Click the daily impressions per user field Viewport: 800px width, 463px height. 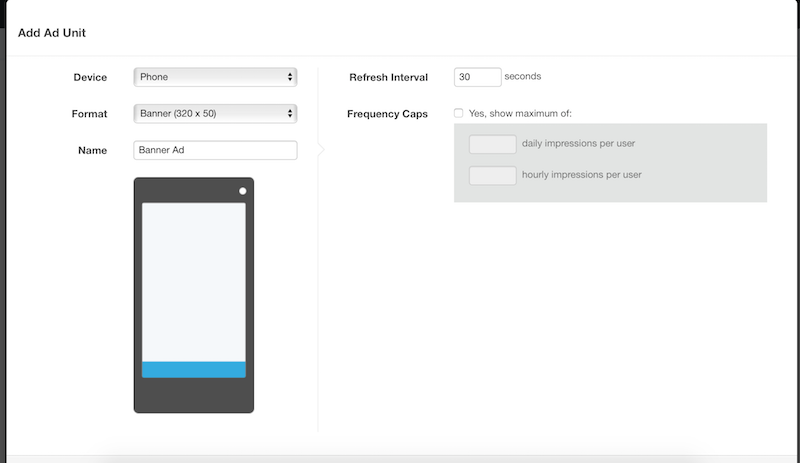pyautogui.click(x=493, y=144)
